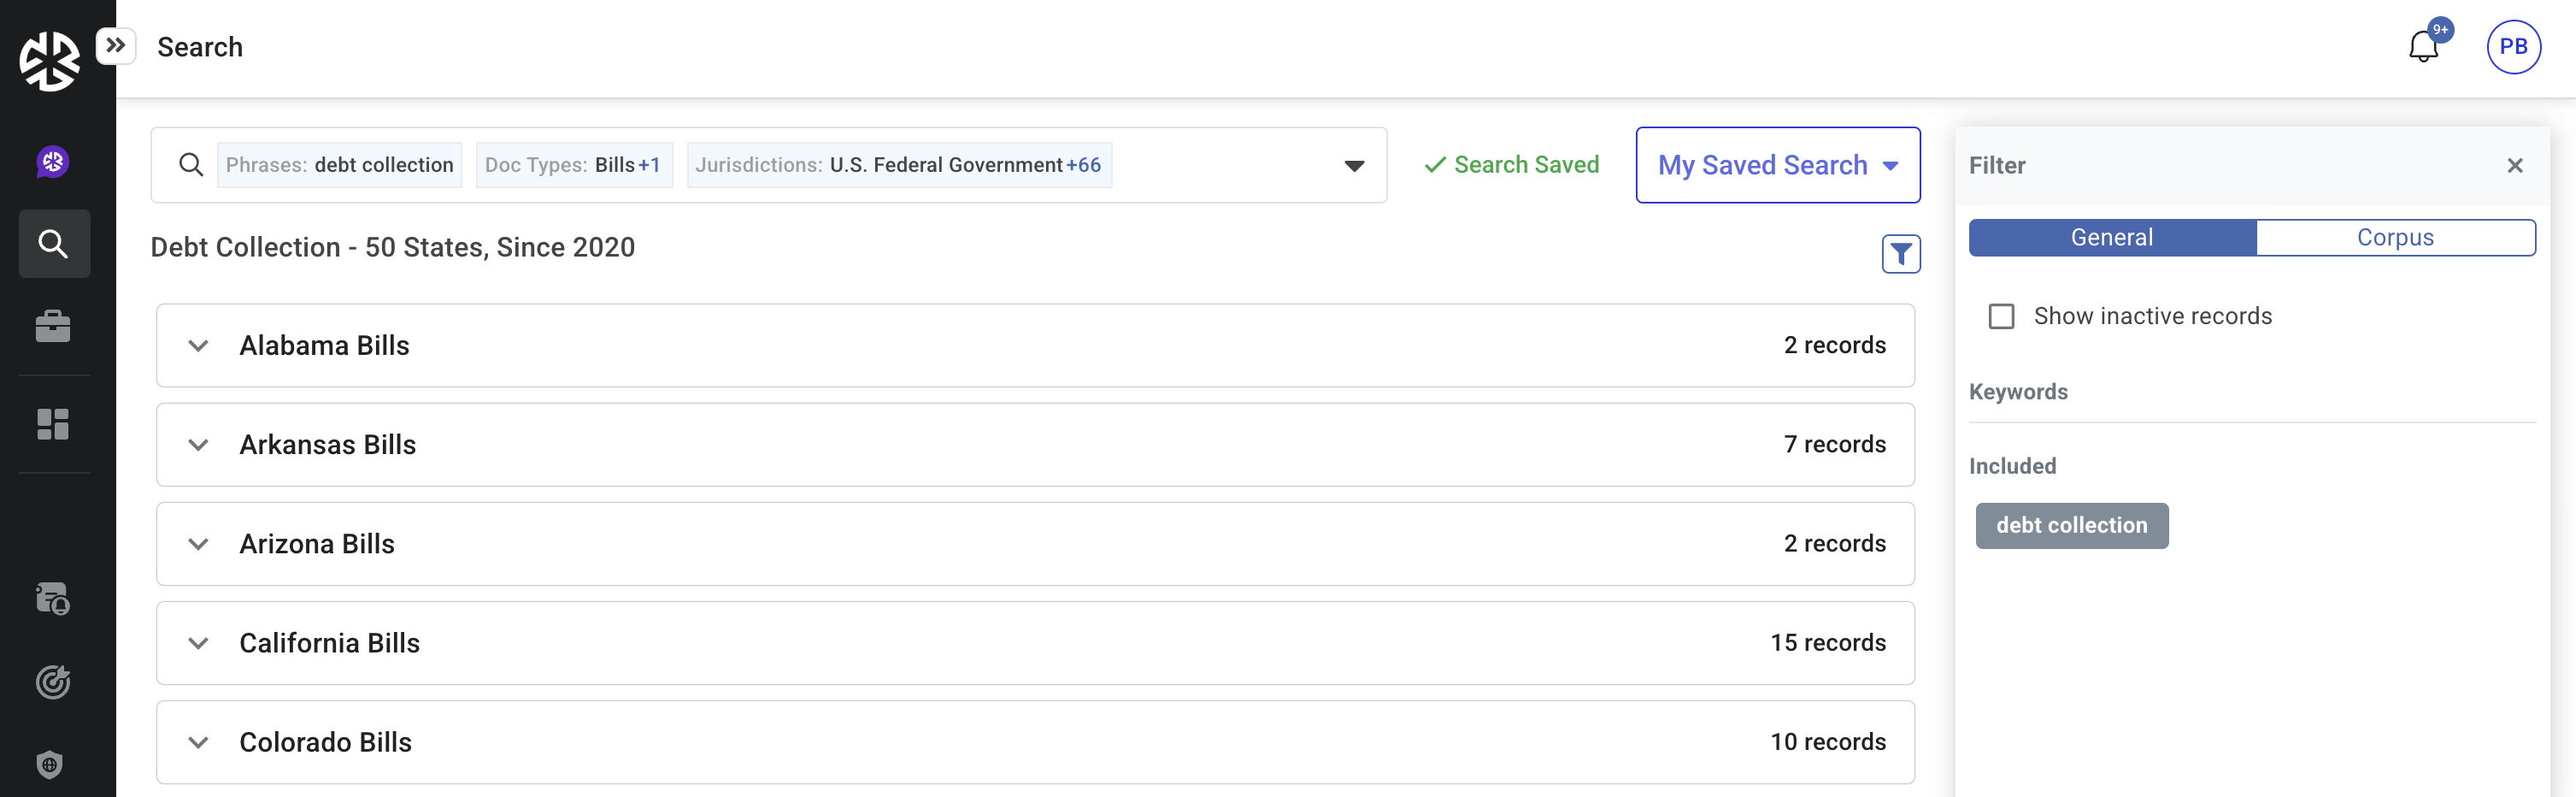Open the PB user profile avatar
The image size is (2576, 797).
click(x=2512, y=47)
